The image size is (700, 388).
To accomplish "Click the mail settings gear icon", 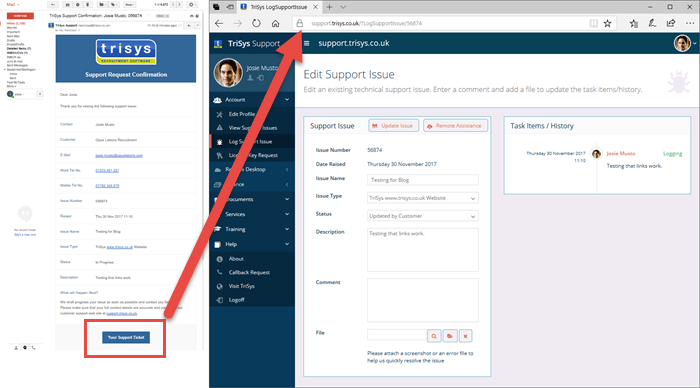I will tap(192, 4).
